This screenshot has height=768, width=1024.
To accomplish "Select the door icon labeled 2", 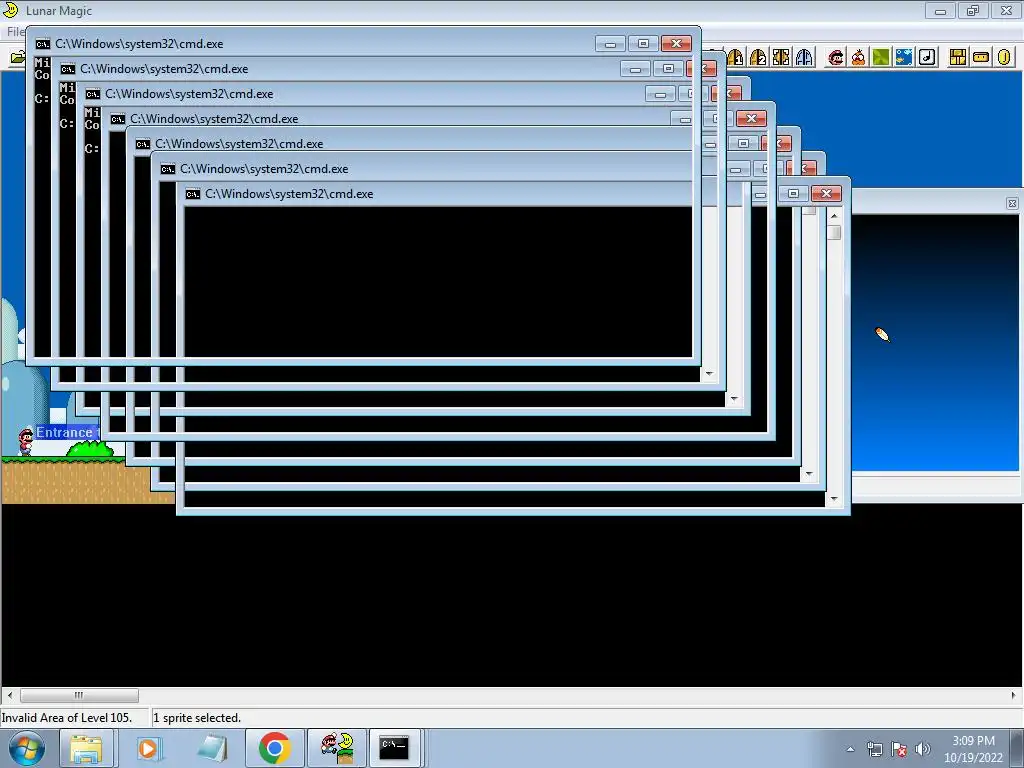I will [758, 57].
